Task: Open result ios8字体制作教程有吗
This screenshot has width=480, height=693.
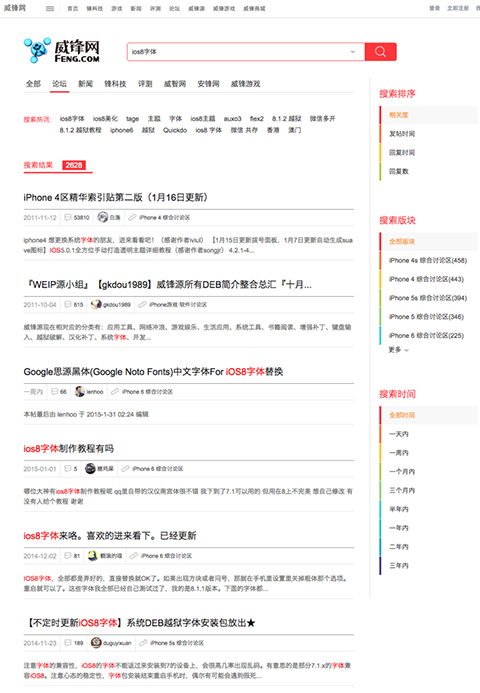Action: coord(69,449)
